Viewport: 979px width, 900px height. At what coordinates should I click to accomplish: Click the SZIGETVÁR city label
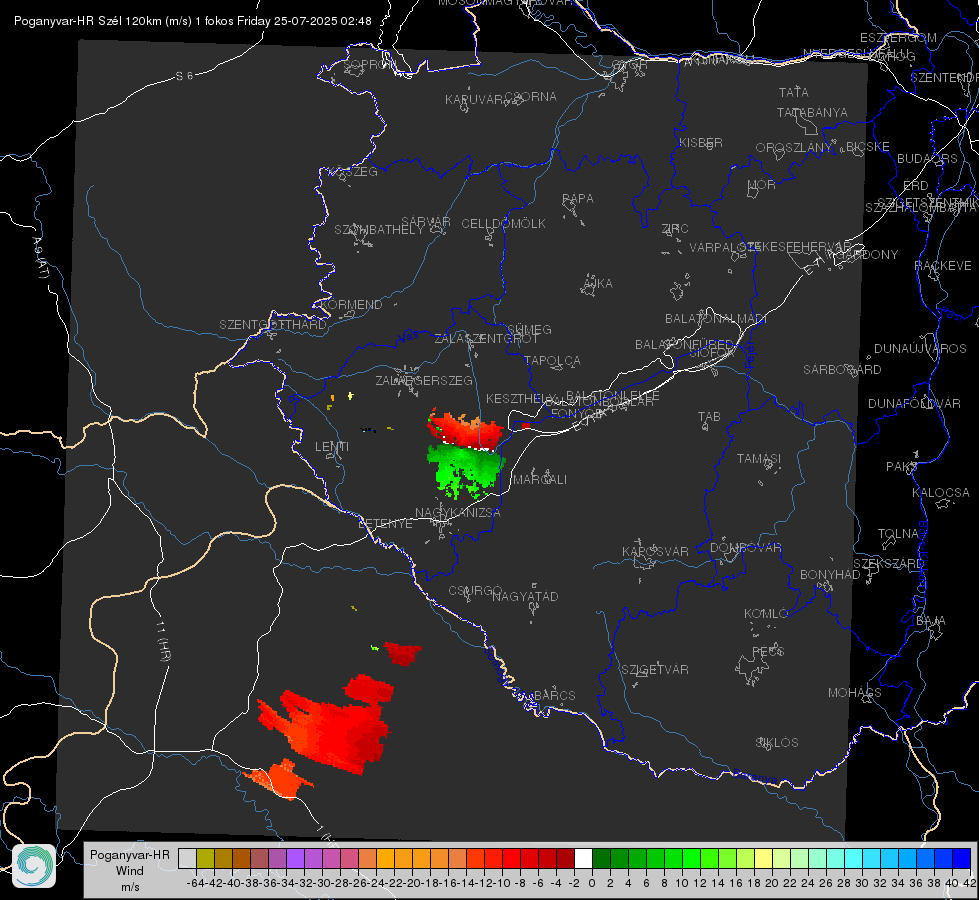[x=655, y=670]
